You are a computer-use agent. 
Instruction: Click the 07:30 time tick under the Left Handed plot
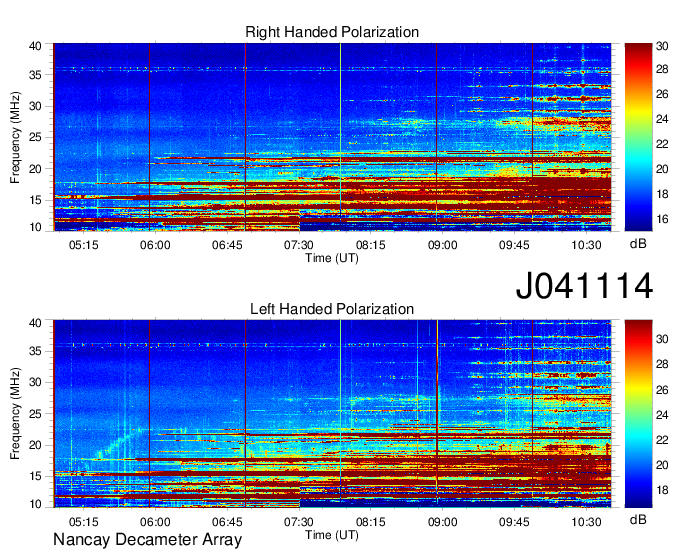click(299, 522)
